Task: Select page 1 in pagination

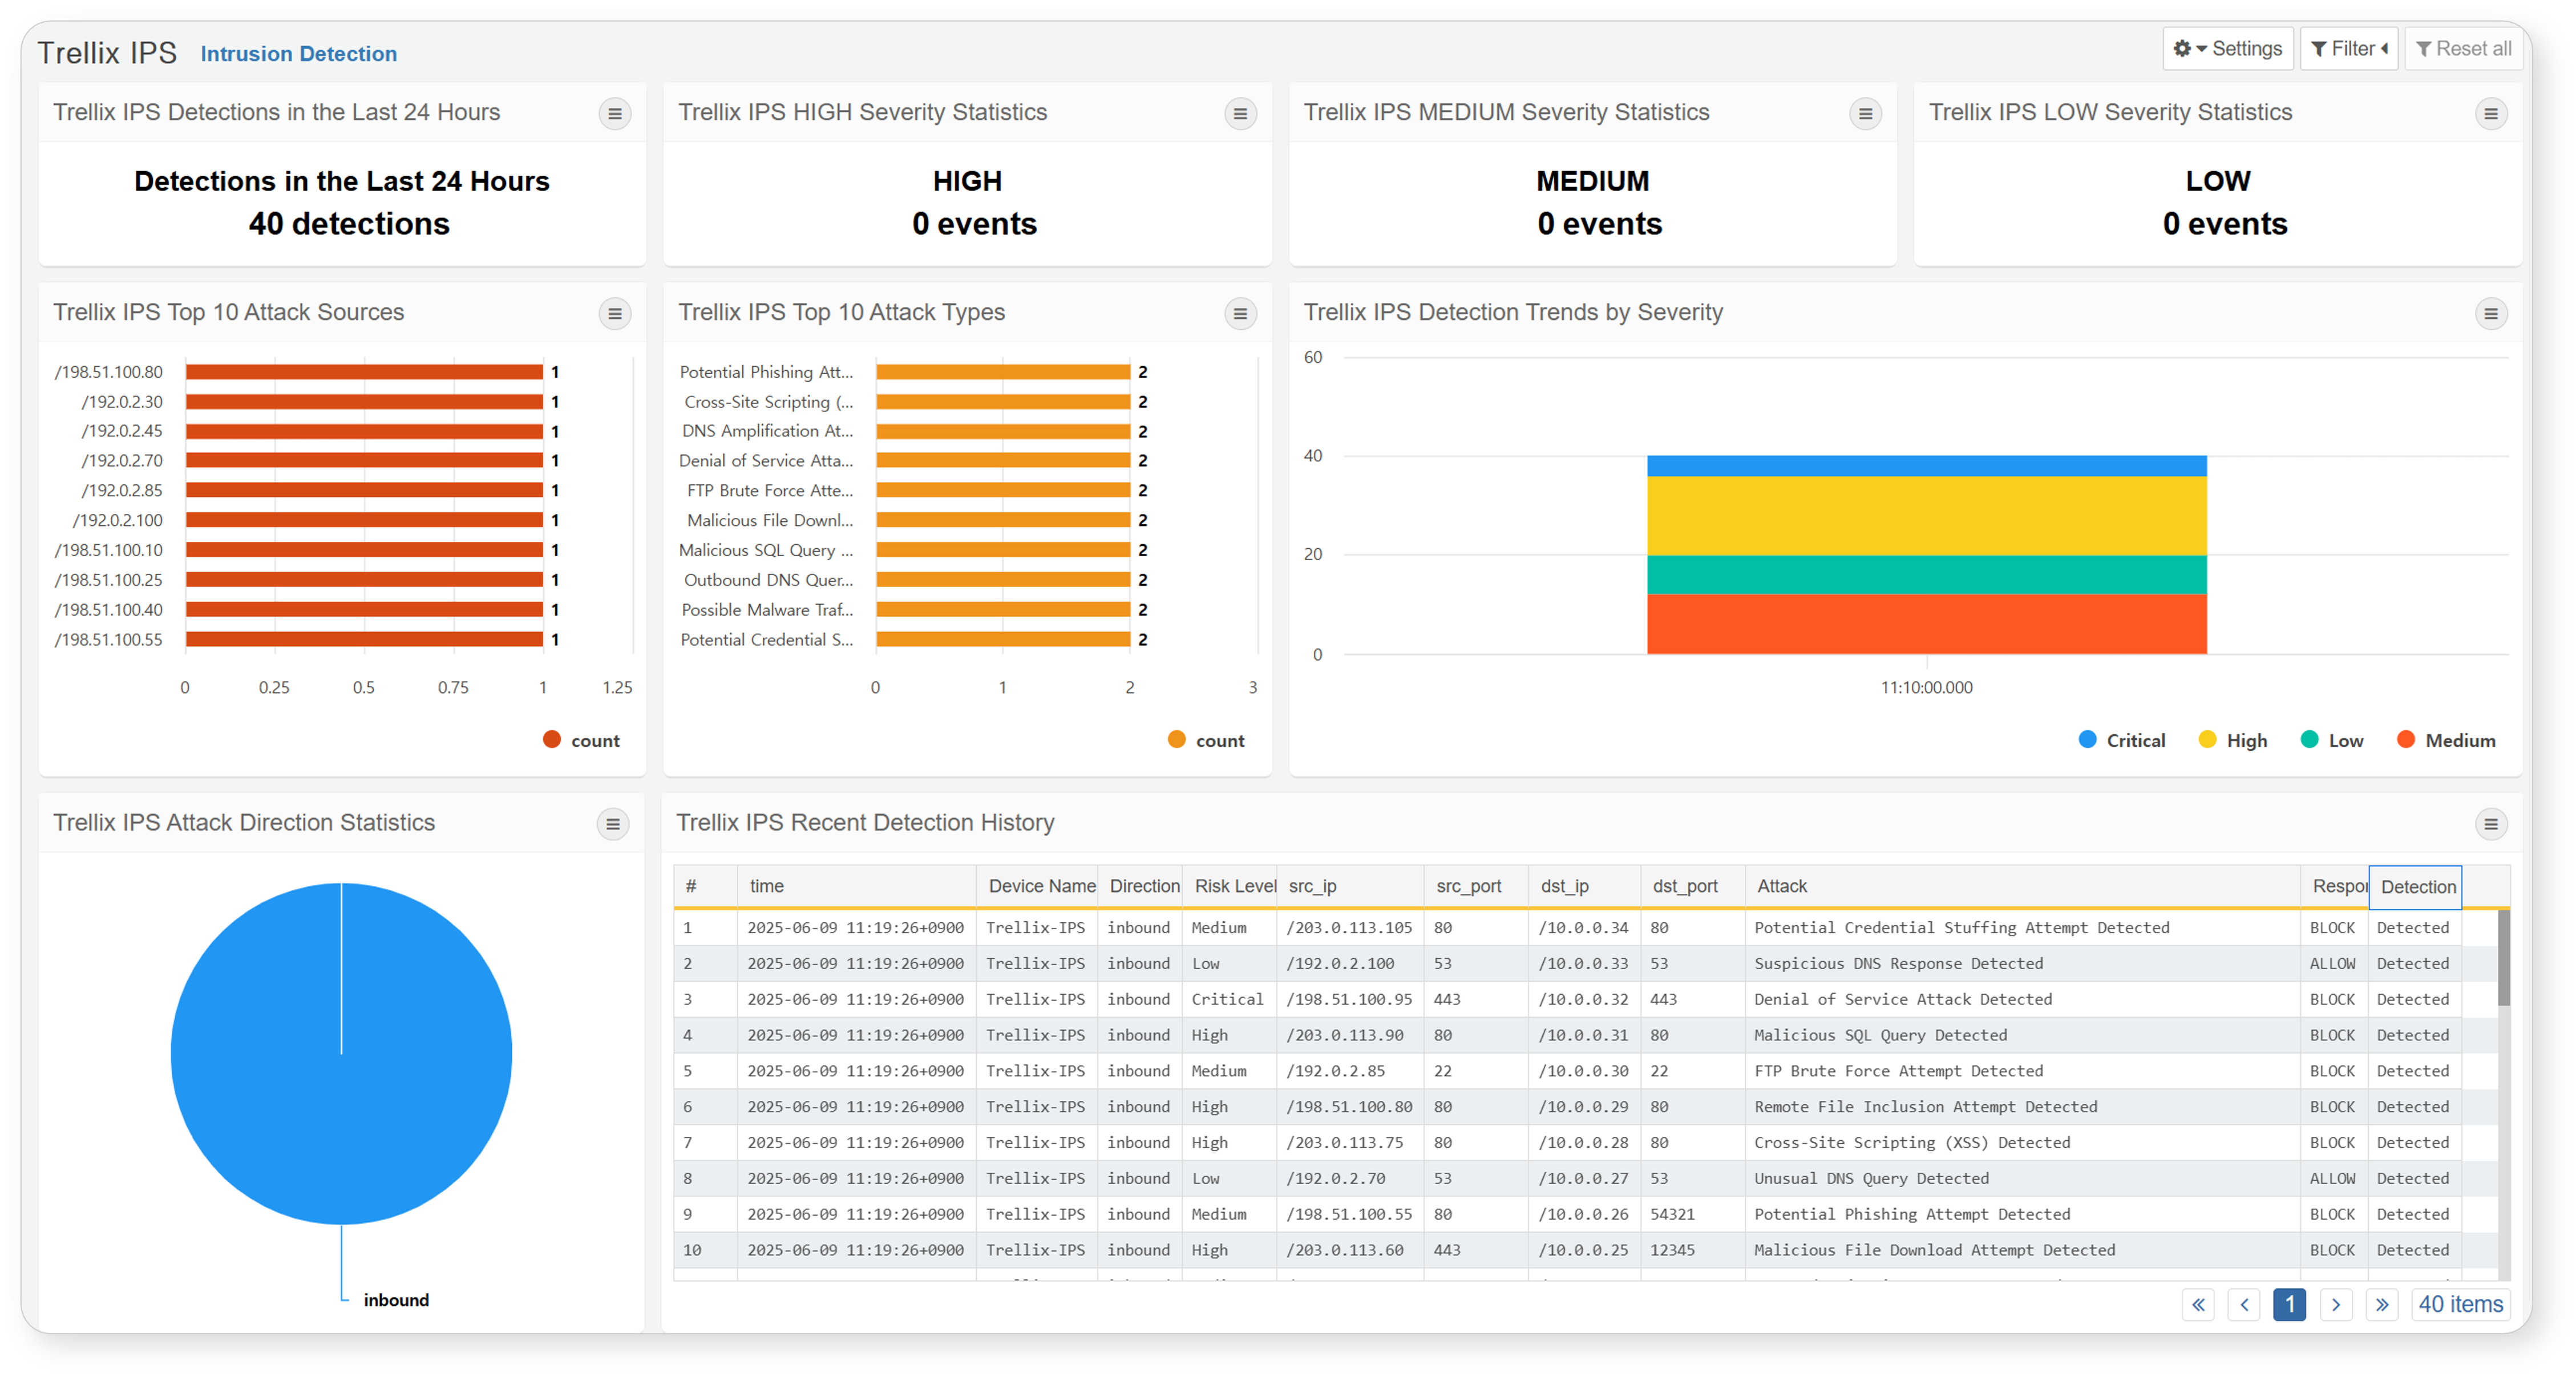Action: pos(2290,1304)
